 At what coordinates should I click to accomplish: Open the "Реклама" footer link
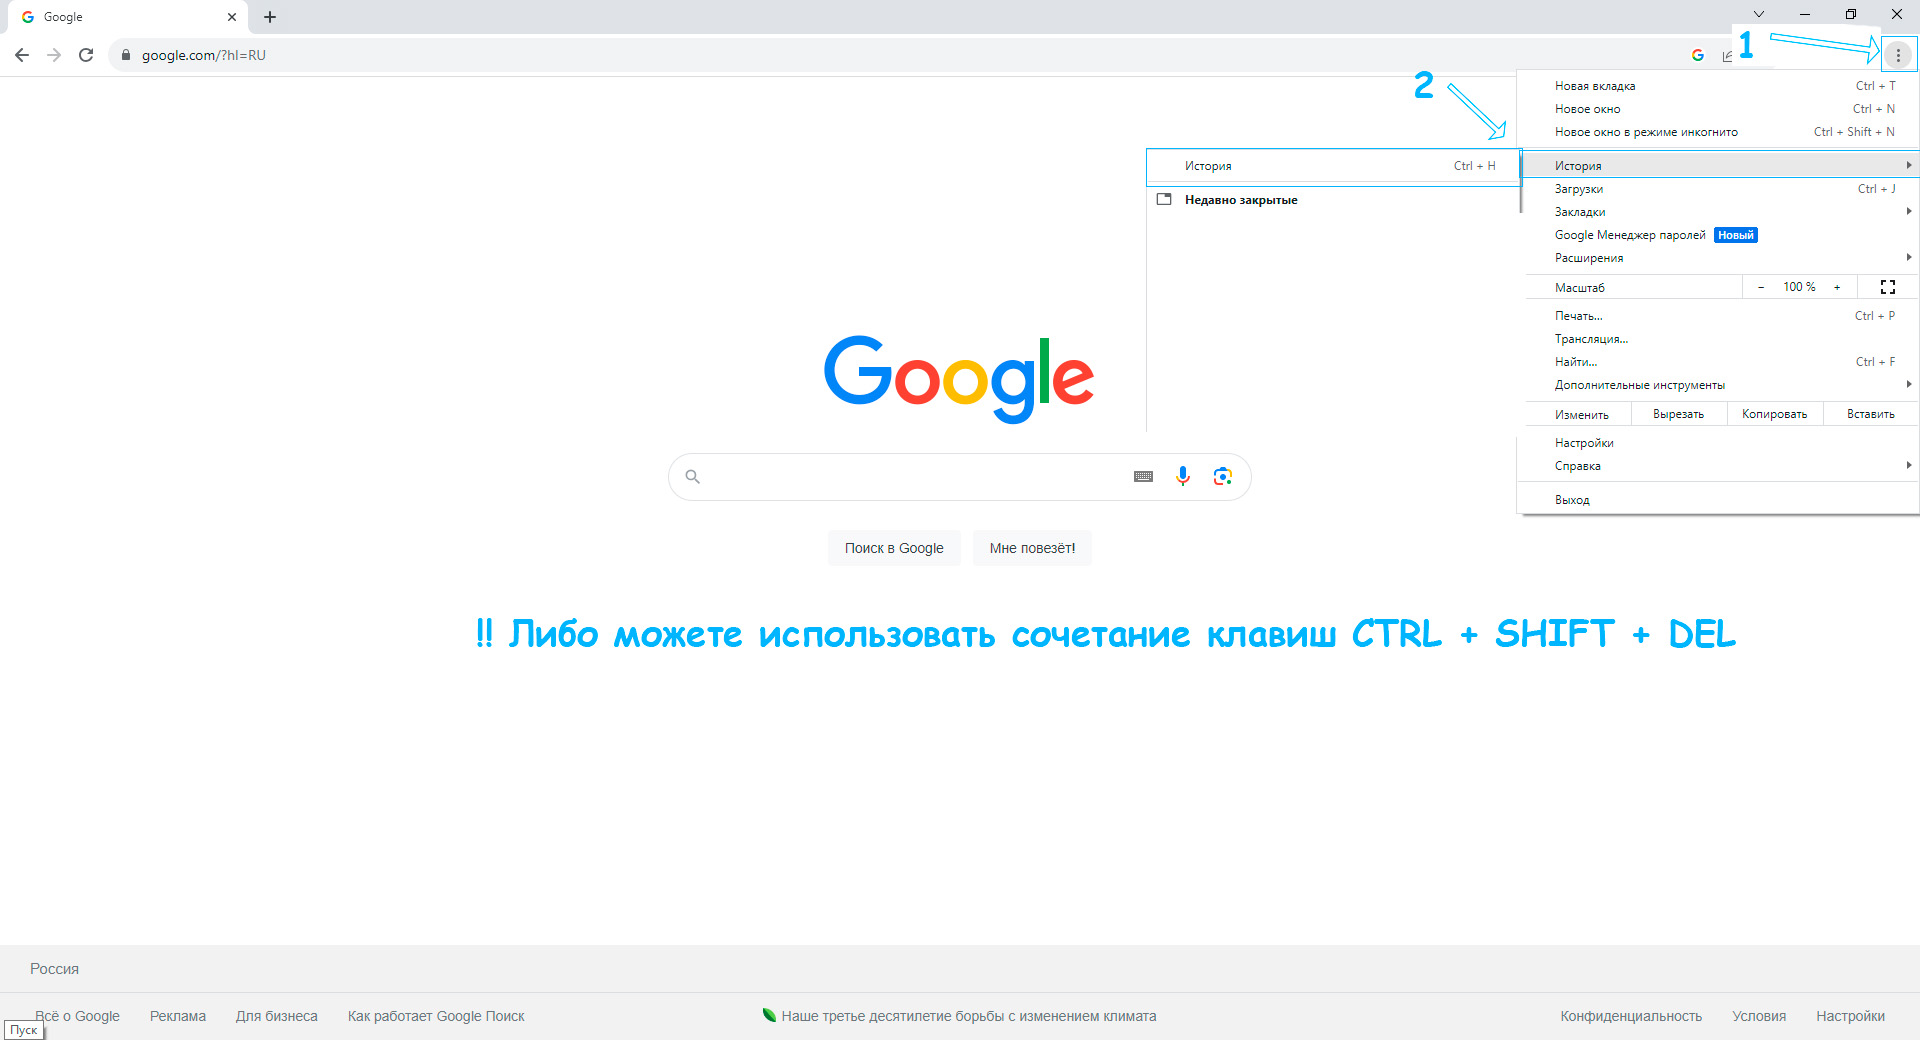point(178,1016)
